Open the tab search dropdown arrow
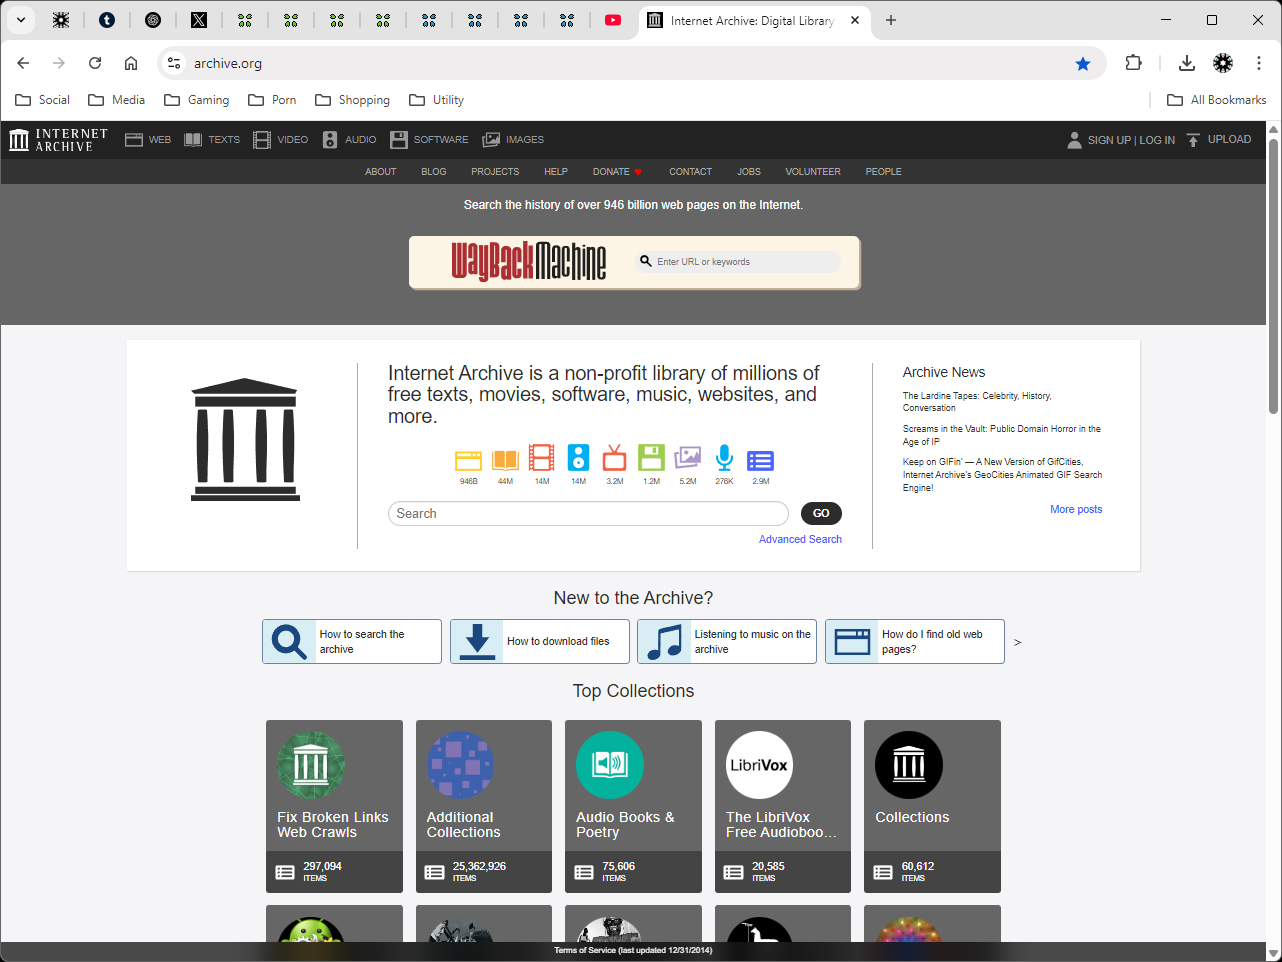 click(20, 20)
